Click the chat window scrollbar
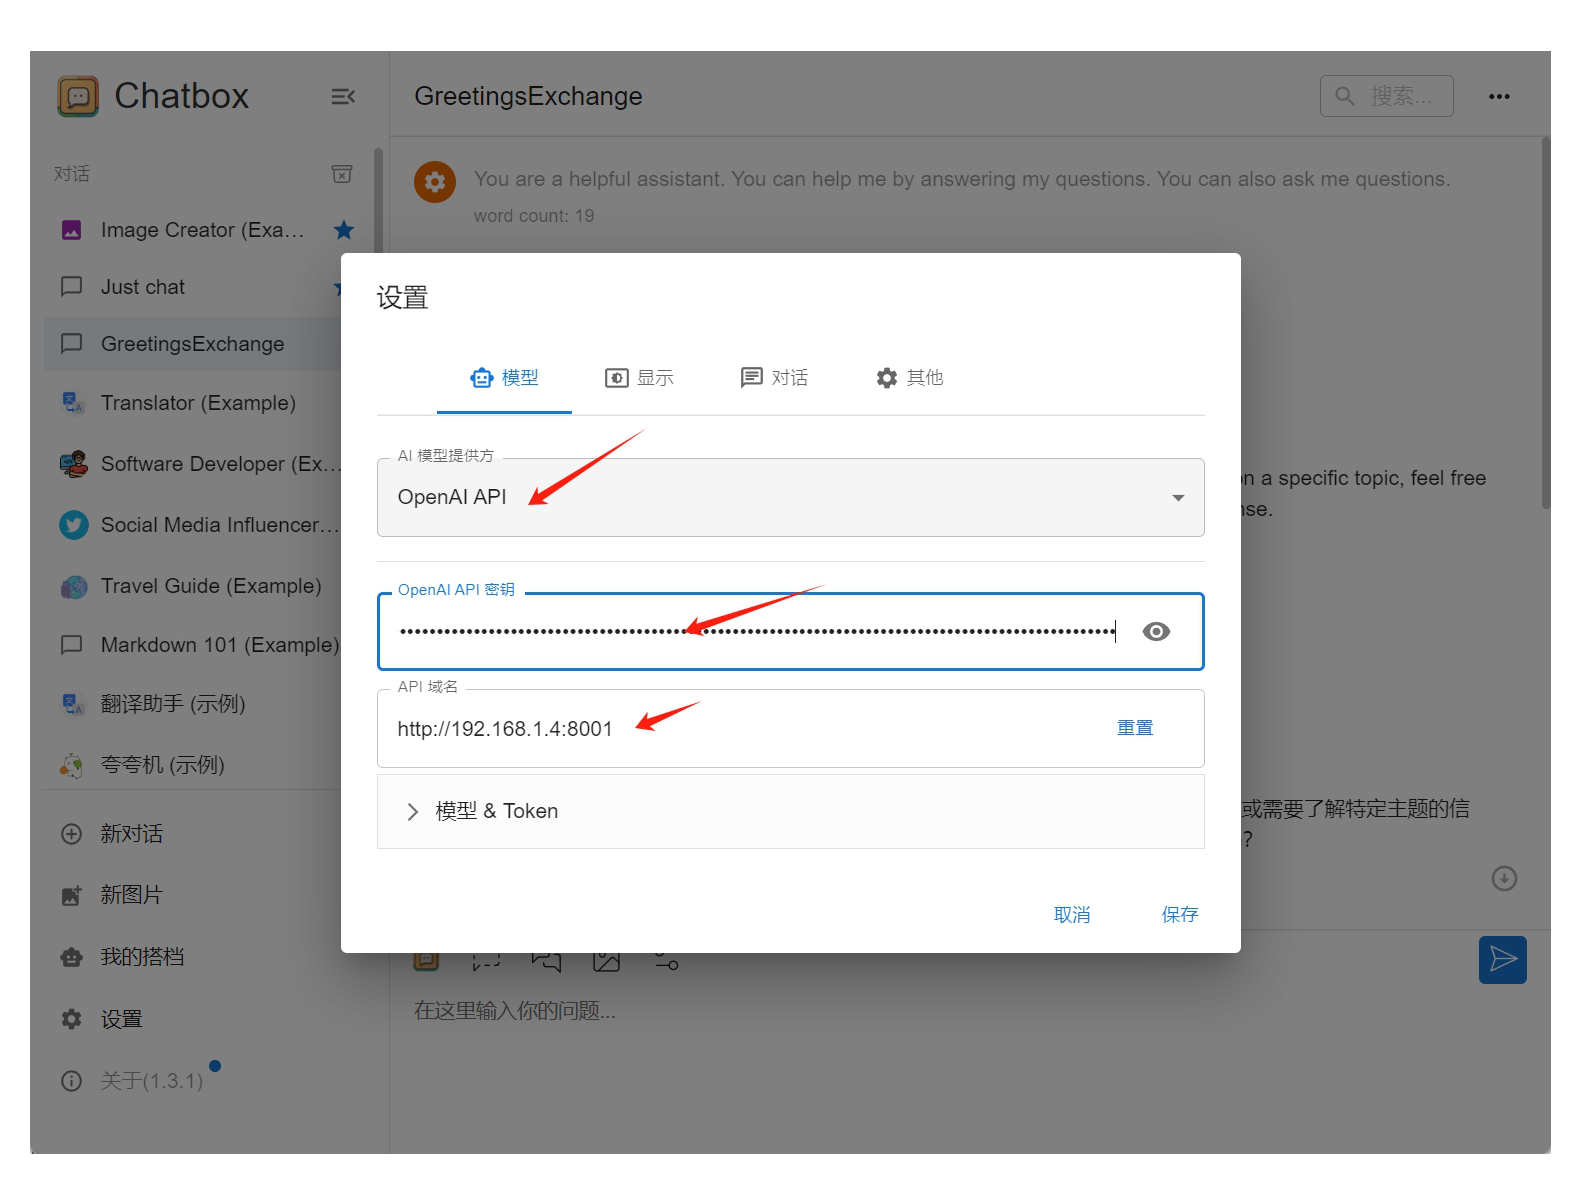 click(1546, 324)
